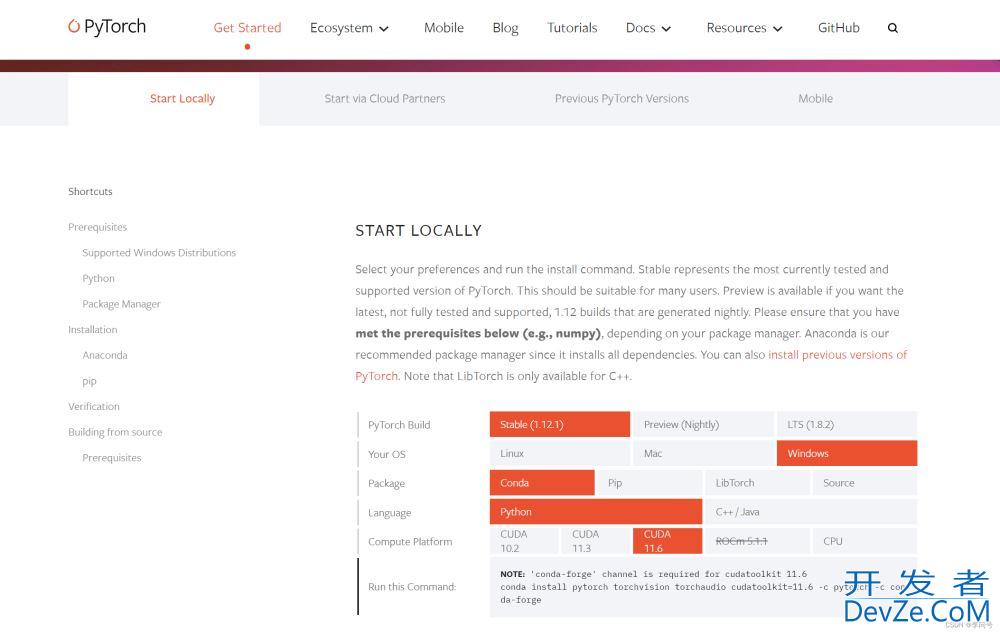Viewport: 1000px width, 633px height.
Task: Choose Windows as your OS
Action: coord(847,453)
